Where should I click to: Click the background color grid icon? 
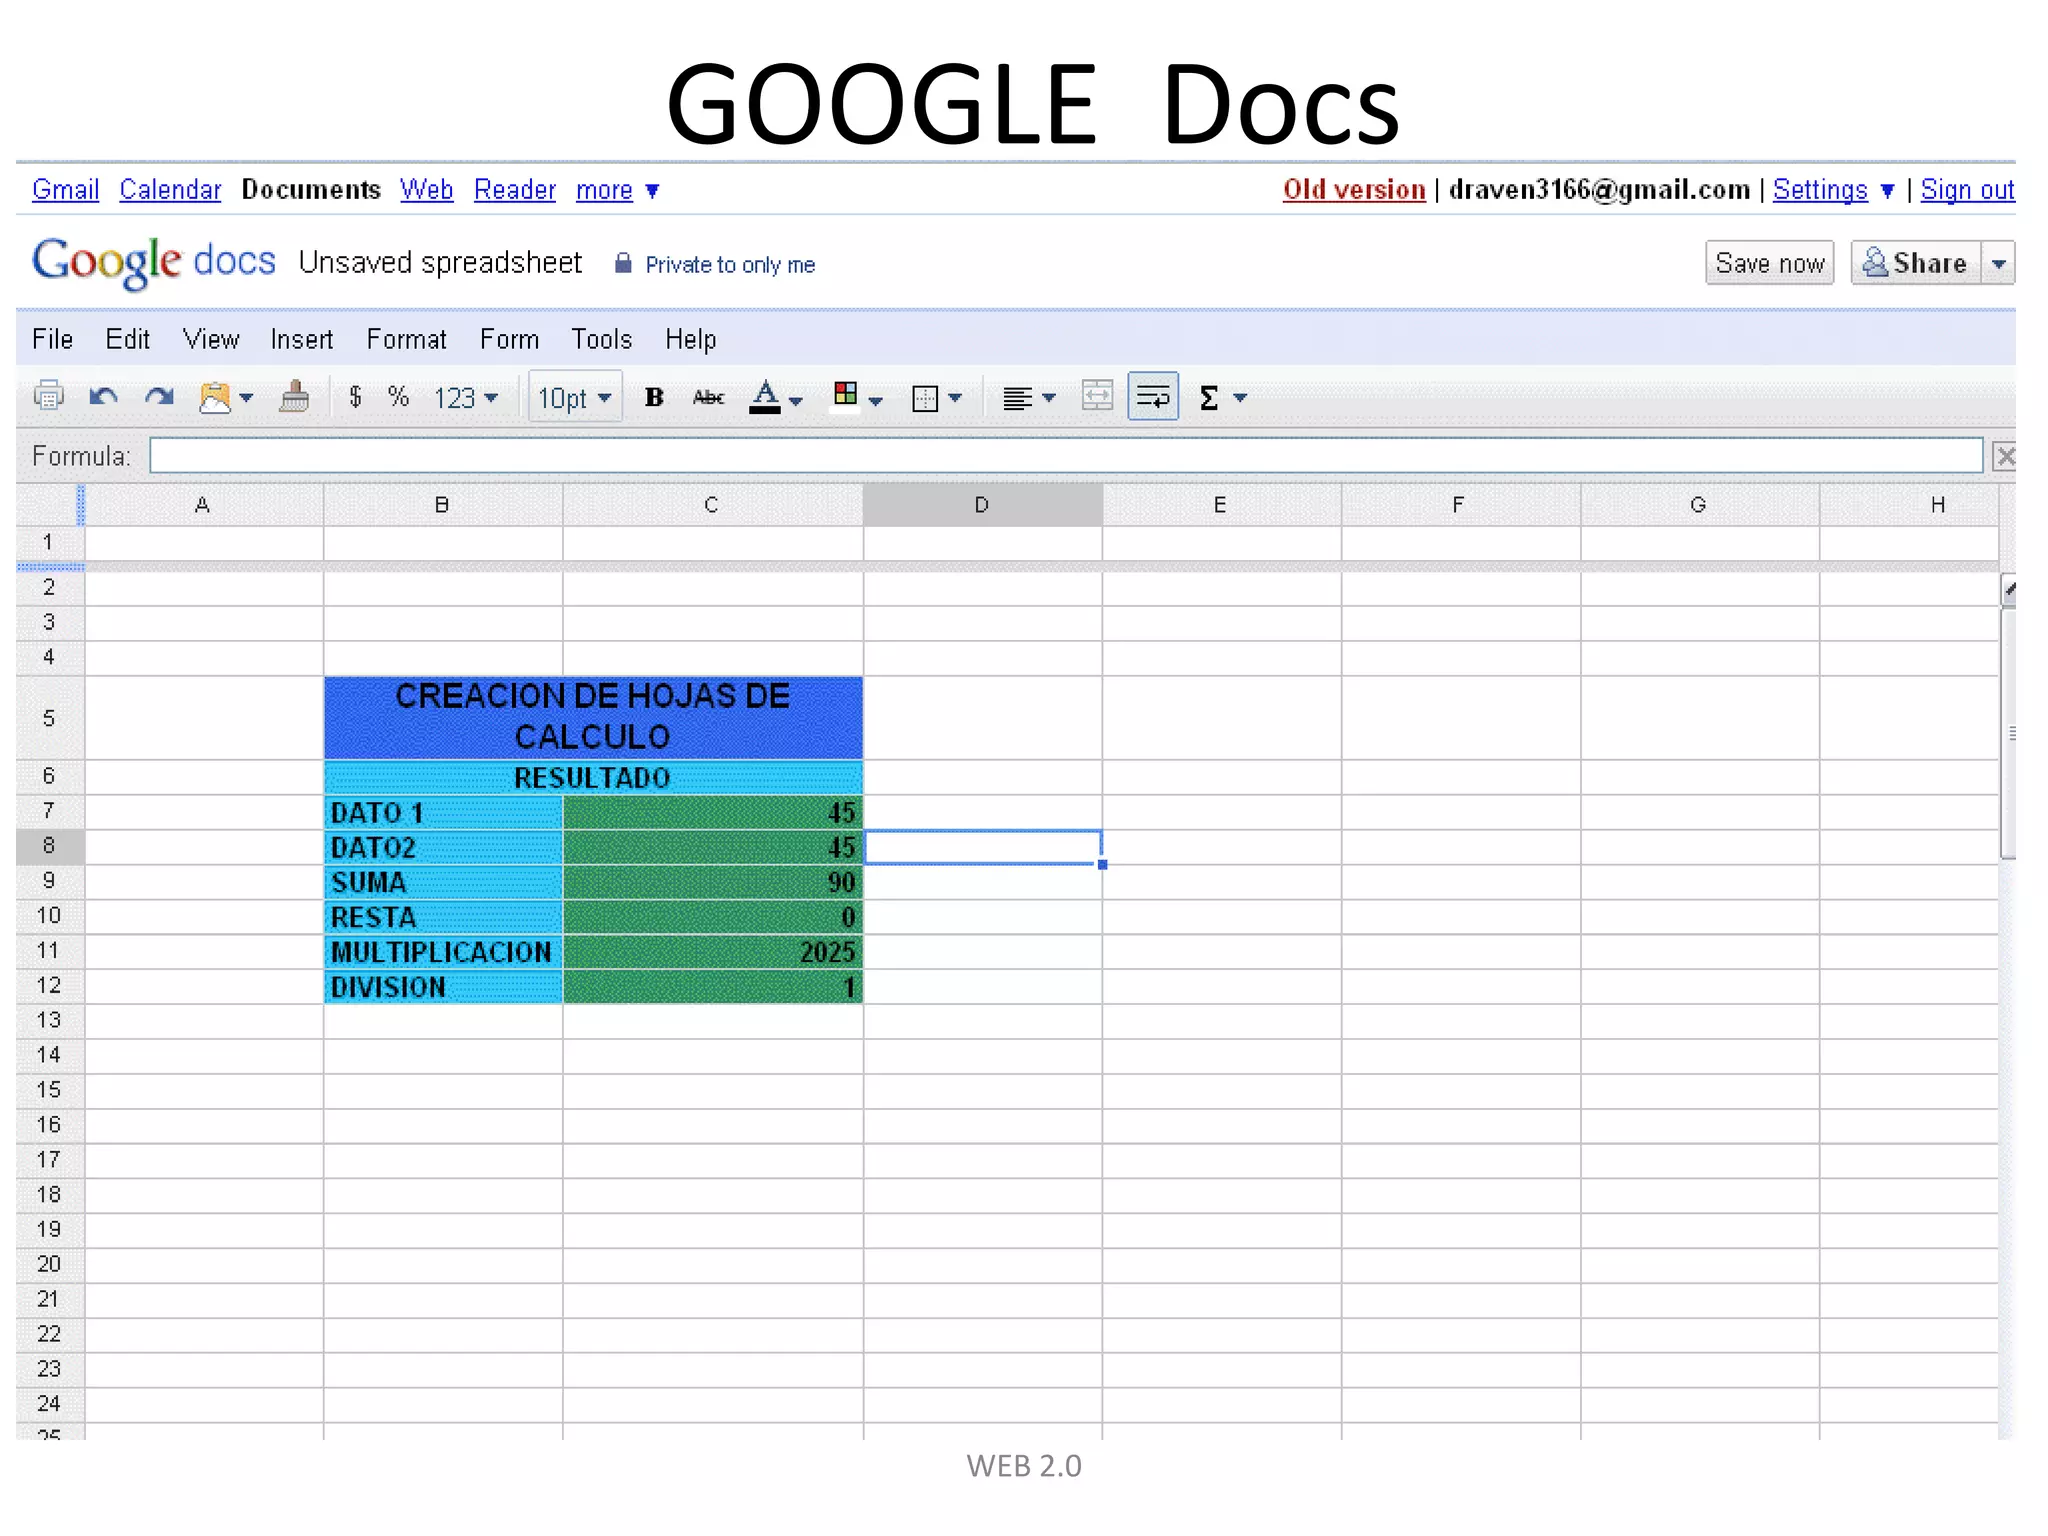tap(845, 395)
